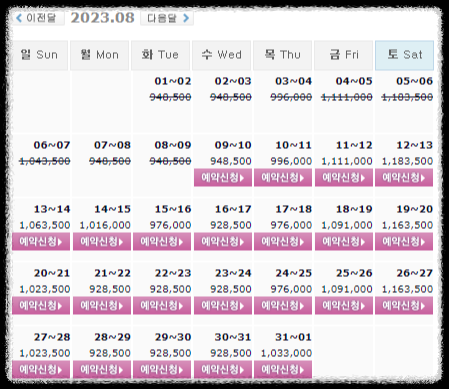The width and height of the screenshot is (449, 389).
Task: Select the 화 Tue column header
Action: 160,55
